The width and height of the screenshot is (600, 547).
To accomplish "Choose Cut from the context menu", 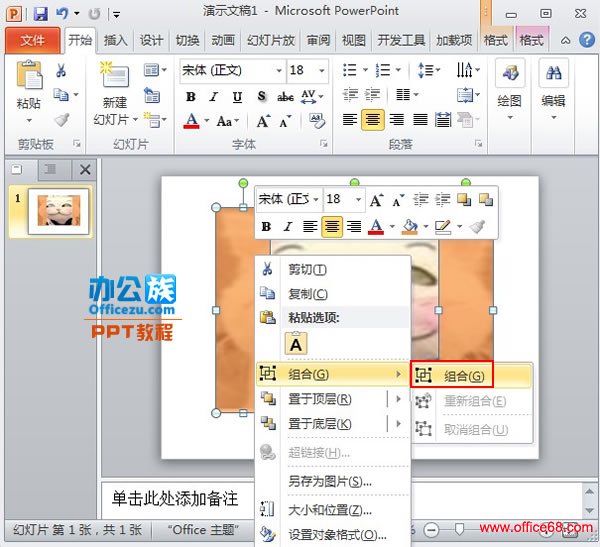I will click(x=333, y=270).
